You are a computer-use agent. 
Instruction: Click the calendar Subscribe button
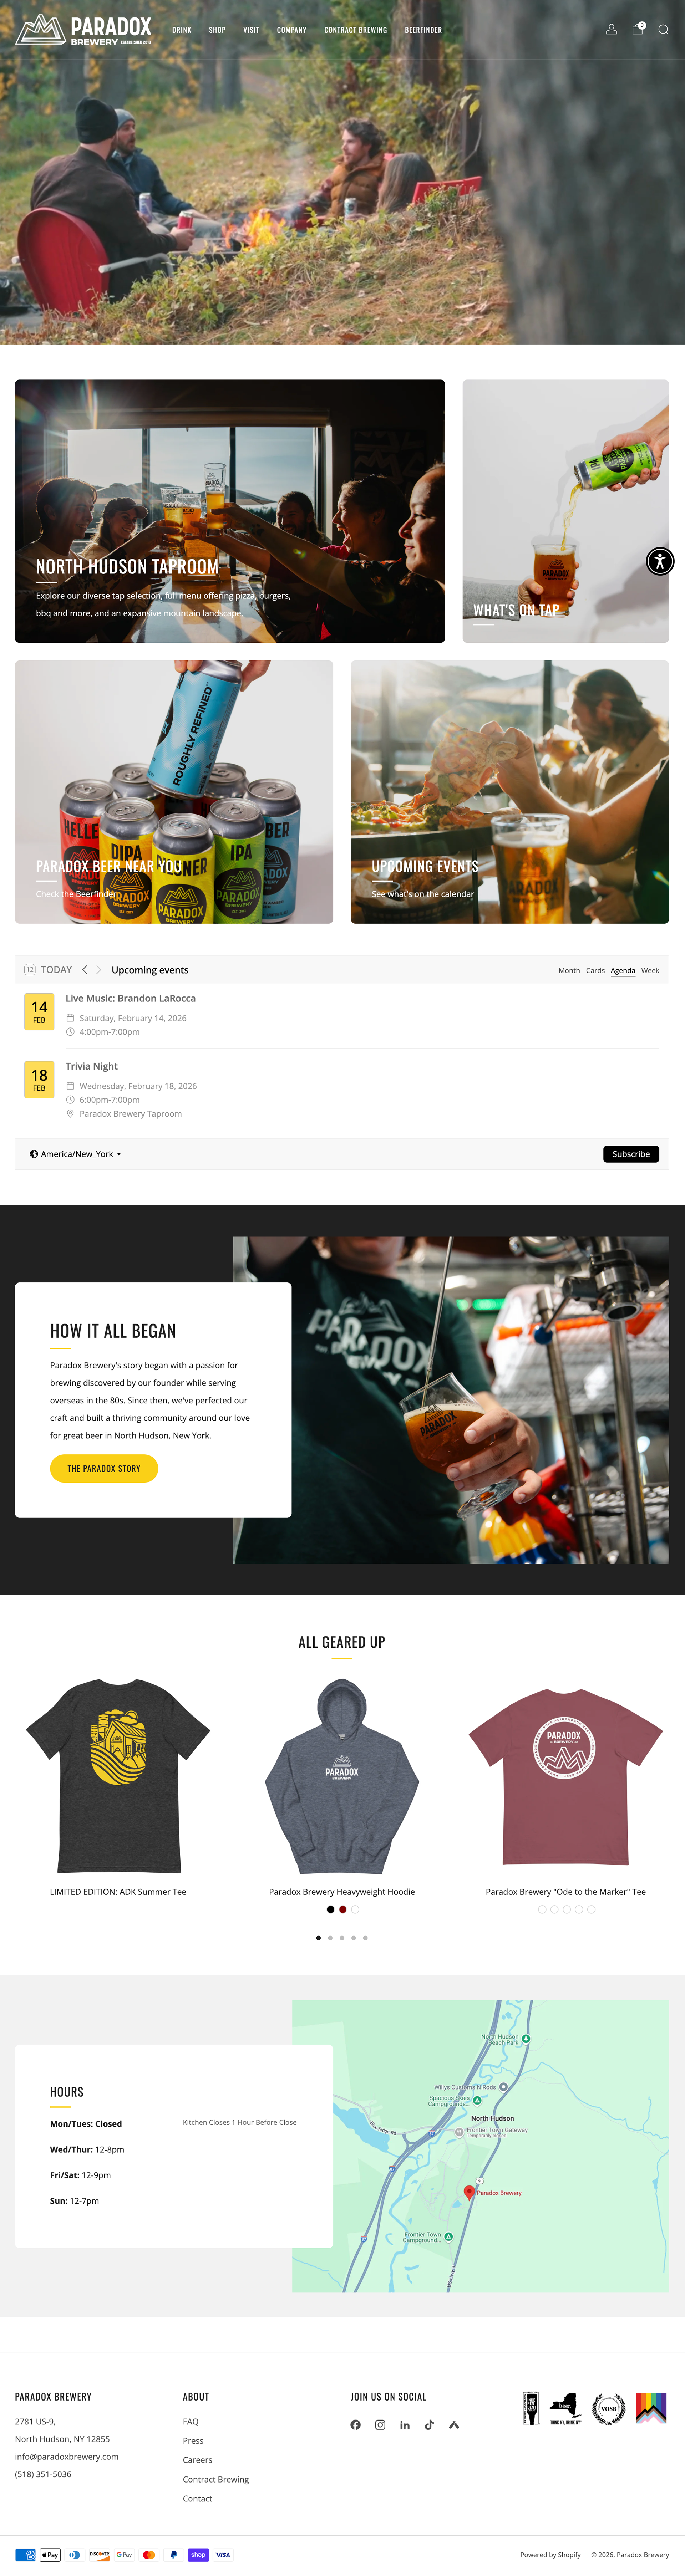click(631, 1154)
